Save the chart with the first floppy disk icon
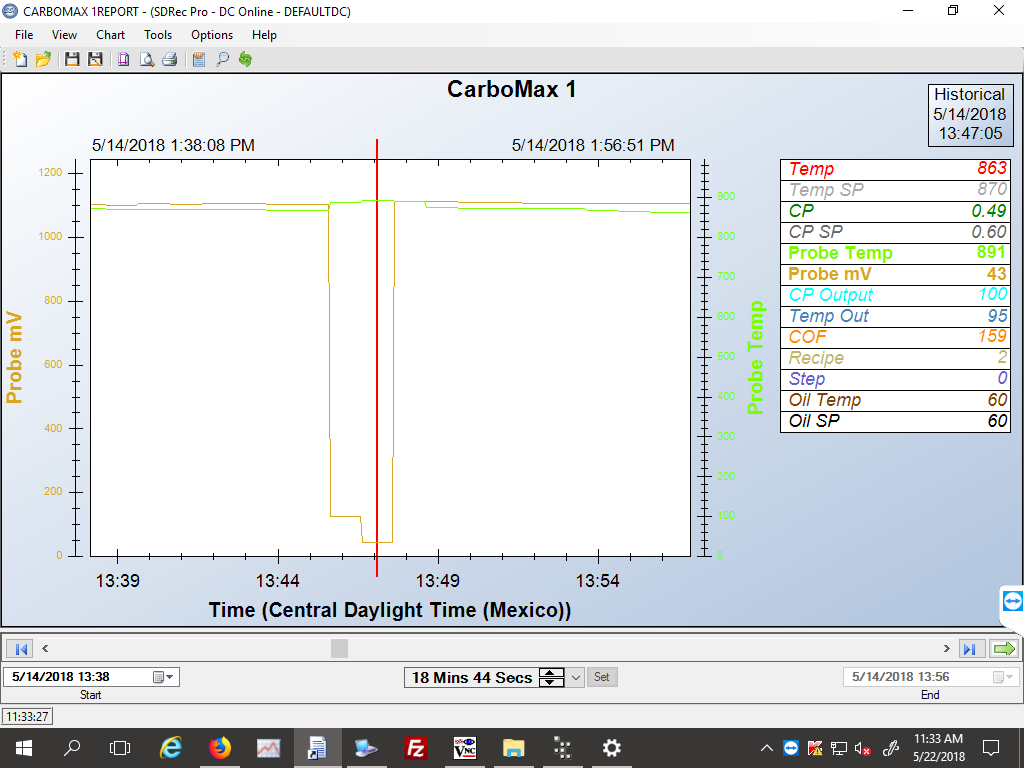 pos(72,59)
